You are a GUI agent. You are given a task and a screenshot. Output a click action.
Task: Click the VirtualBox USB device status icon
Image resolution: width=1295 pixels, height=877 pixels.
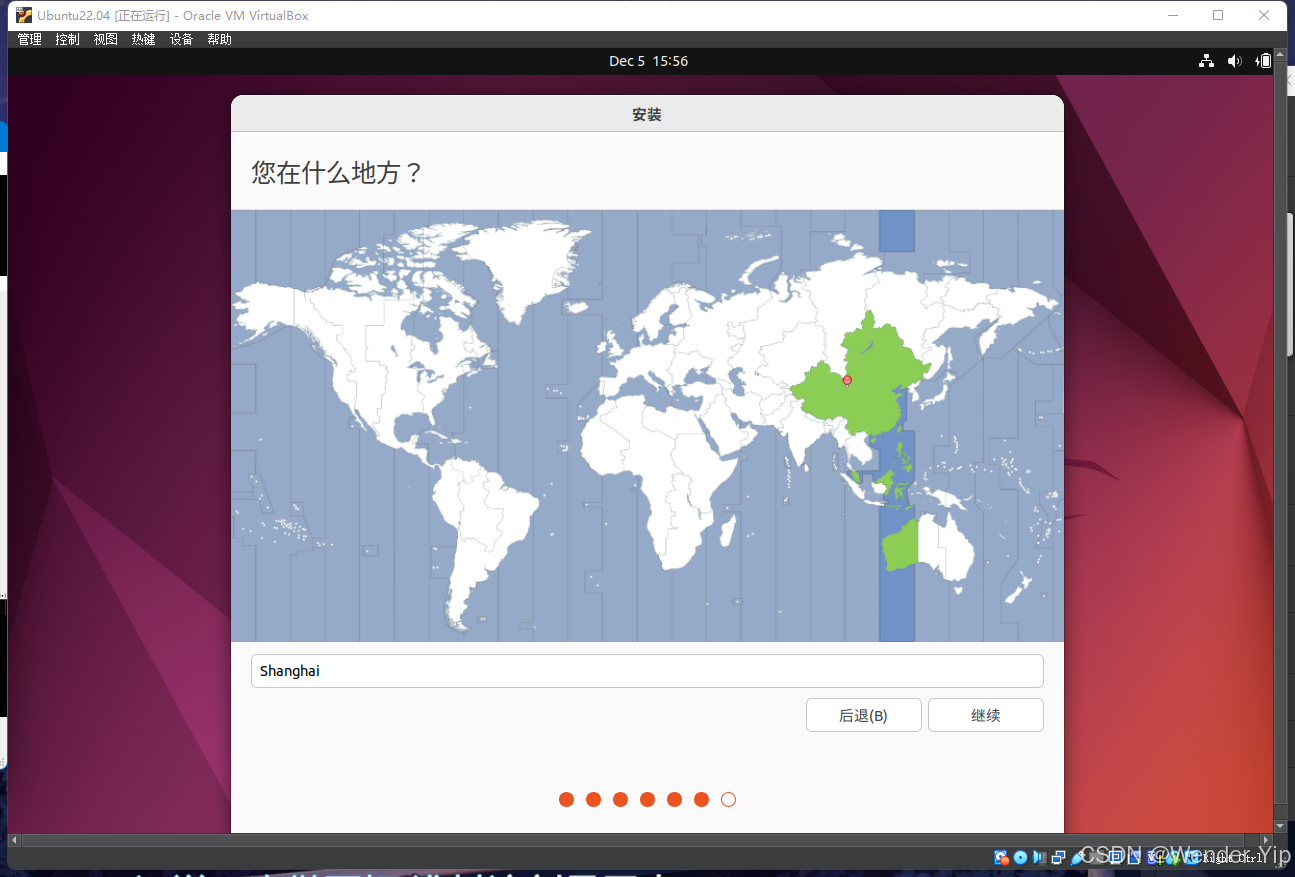(1077, 858)
